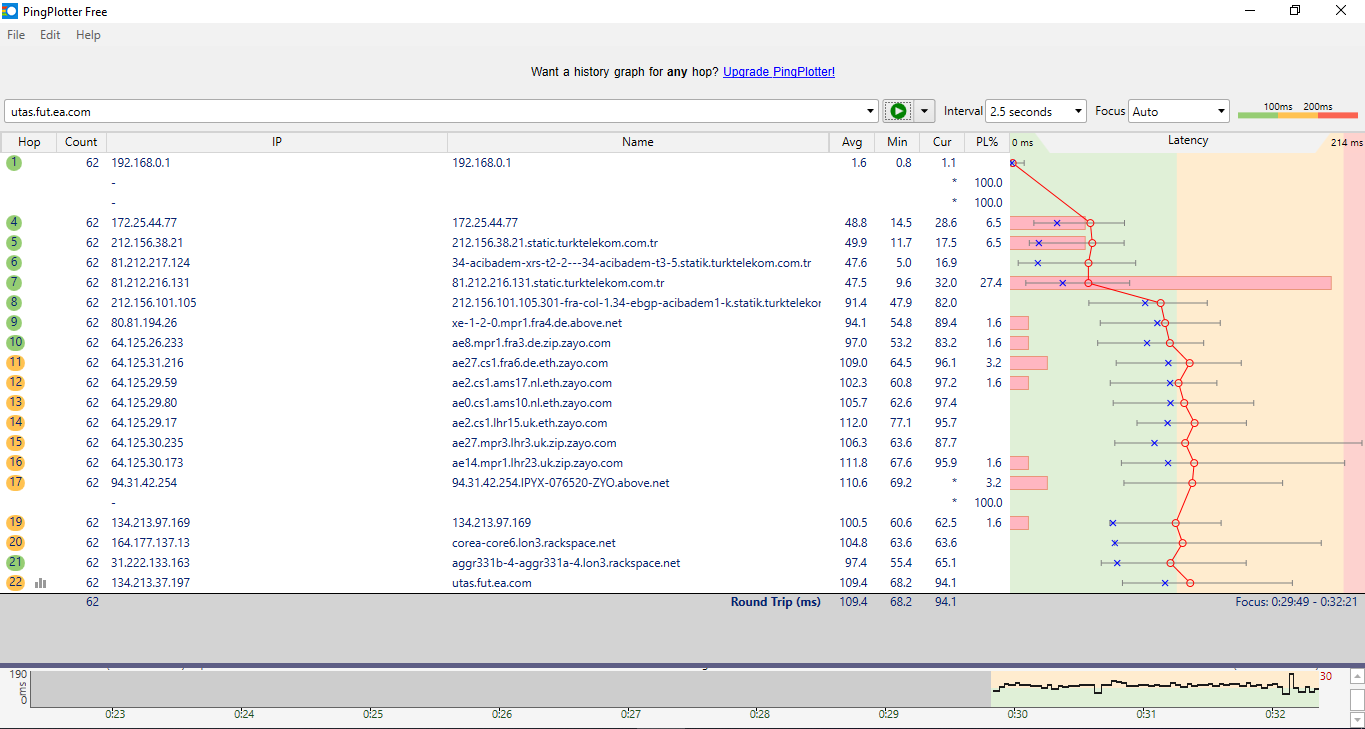The width and height of the screenshot is (1365, 729).
Task: Click the hop 7 circle icon
Action: [x=14, y=282]
